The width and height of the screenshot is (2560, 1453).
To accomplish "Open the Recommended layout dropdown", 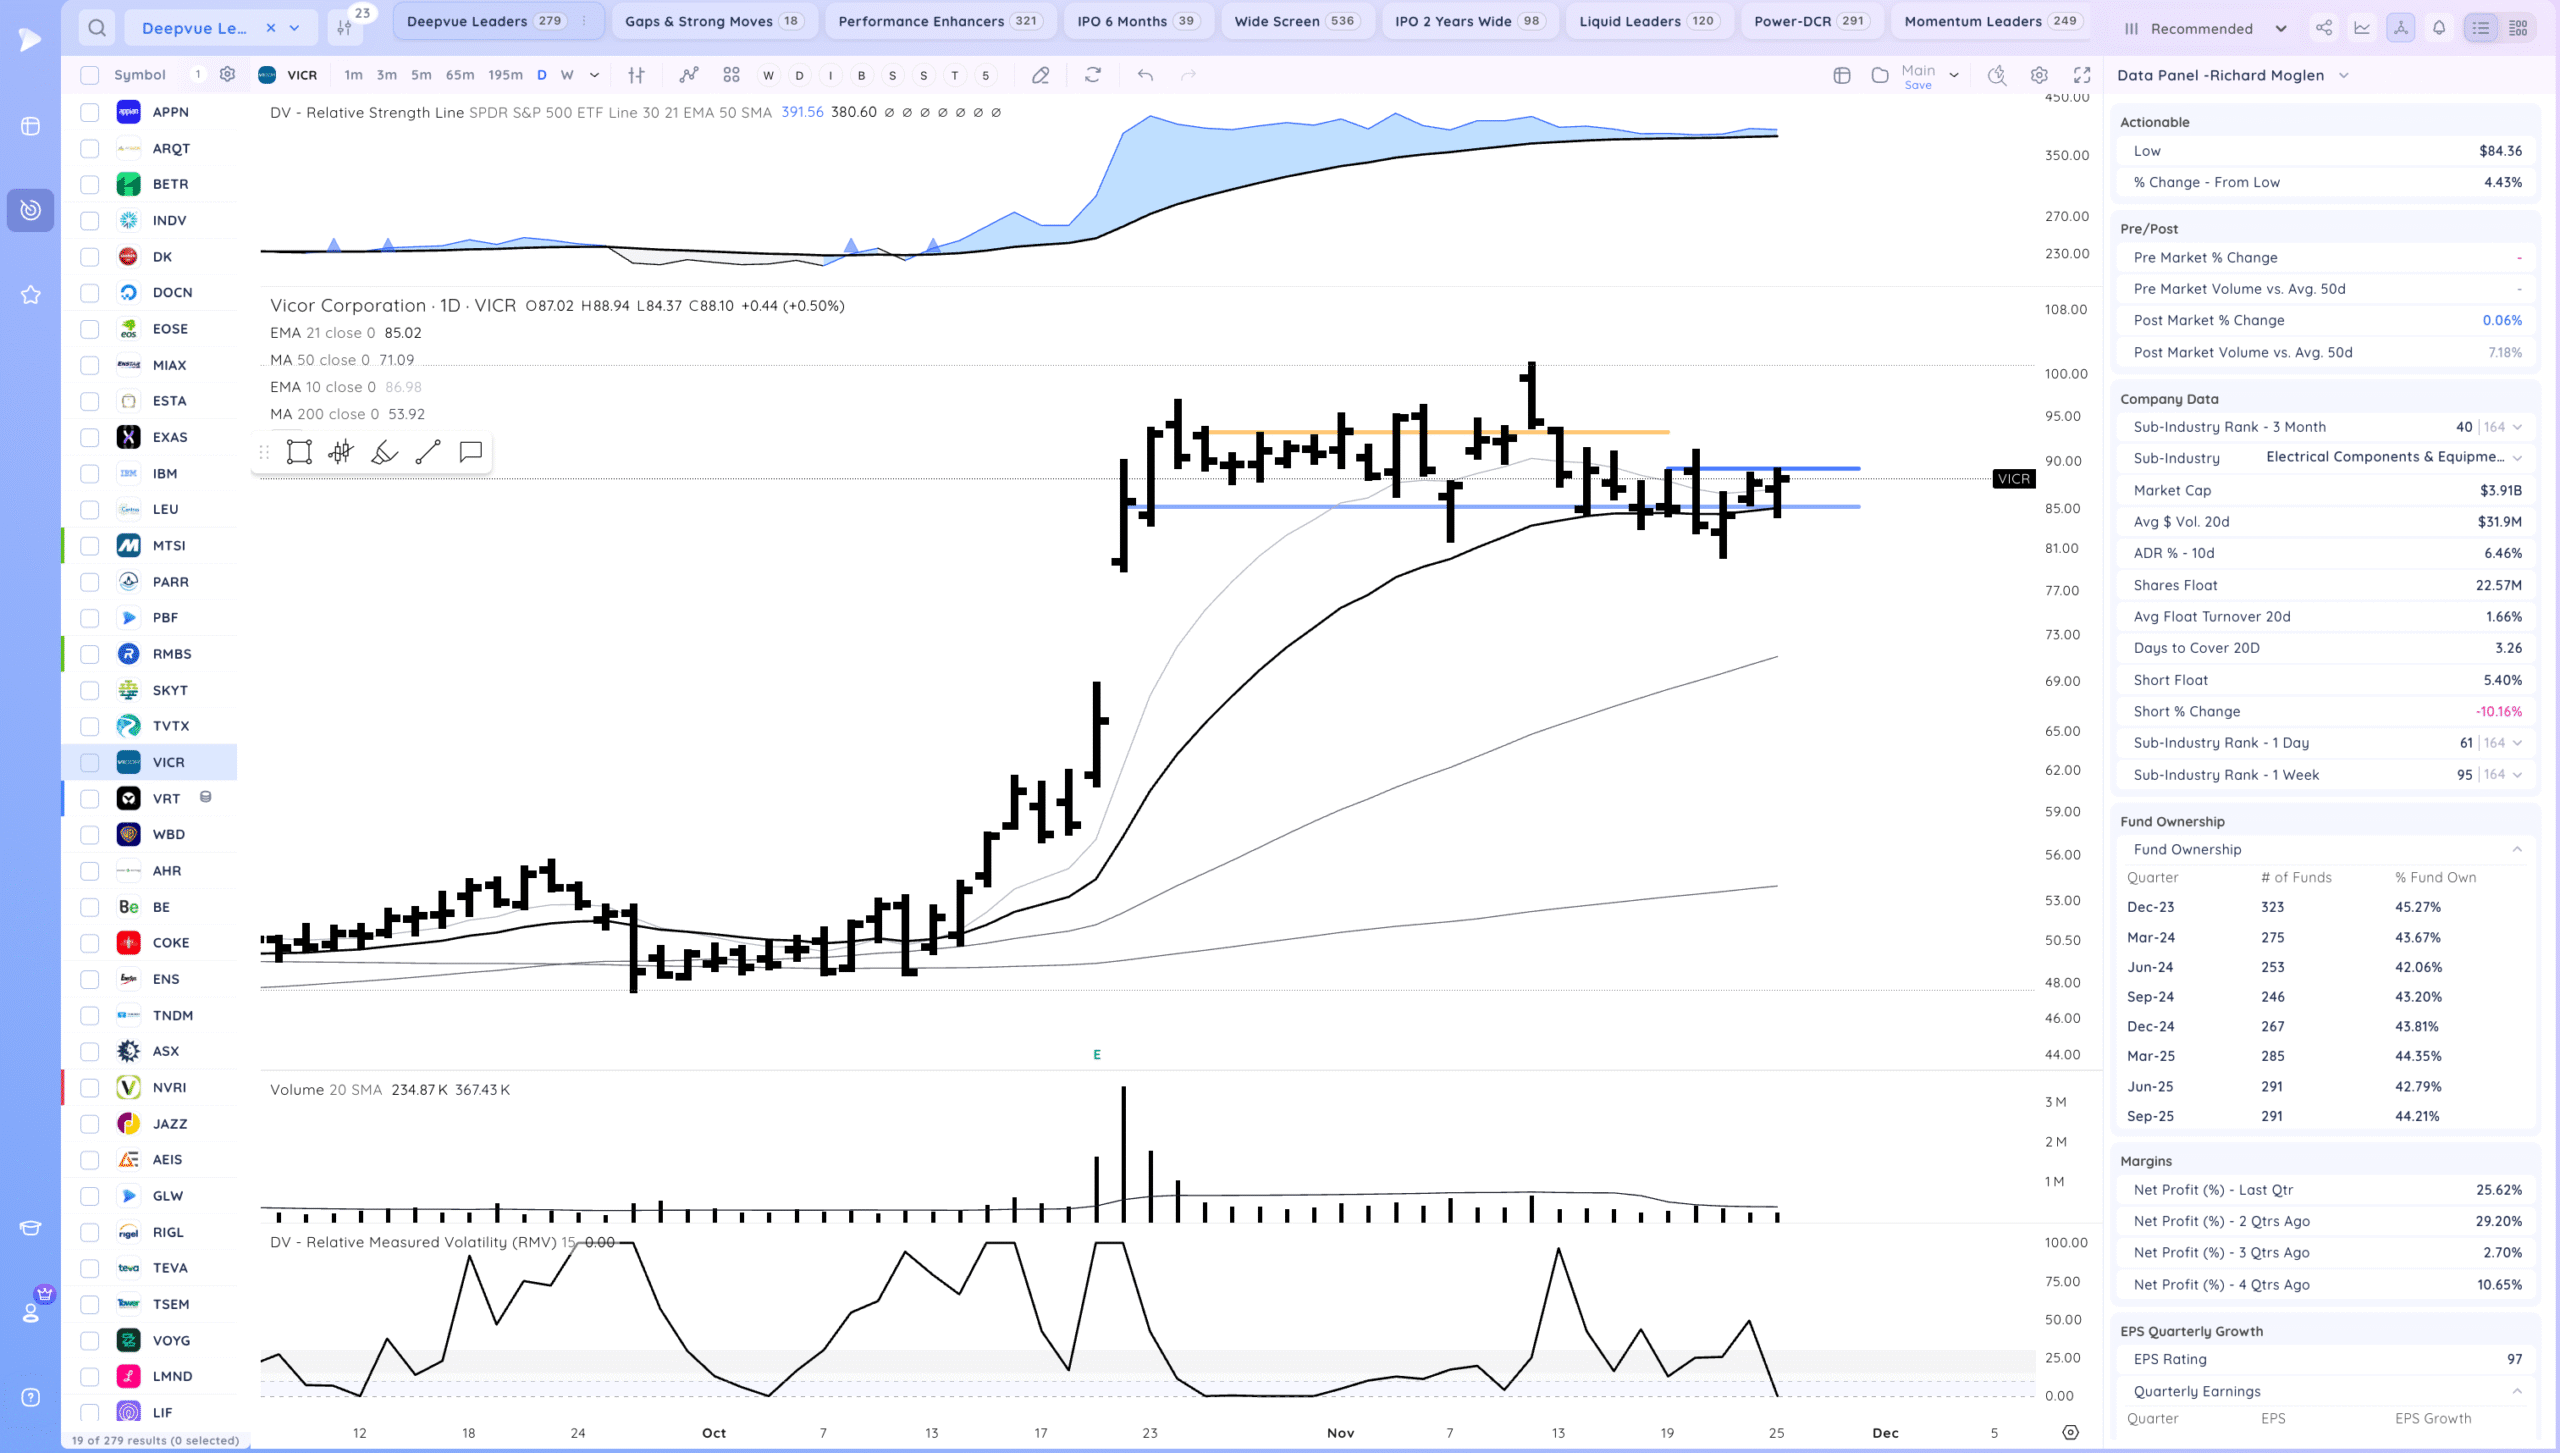I will (x=2204, y=28).
